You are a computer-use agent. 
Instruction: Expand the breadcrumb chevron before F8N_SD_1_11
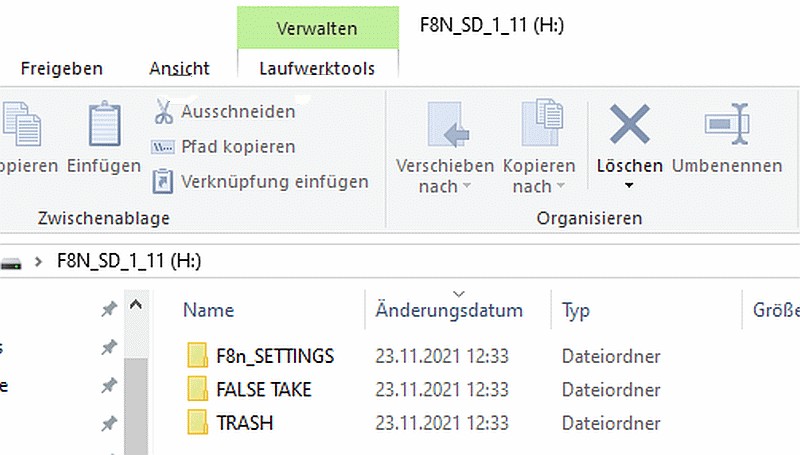click(39, 262)
